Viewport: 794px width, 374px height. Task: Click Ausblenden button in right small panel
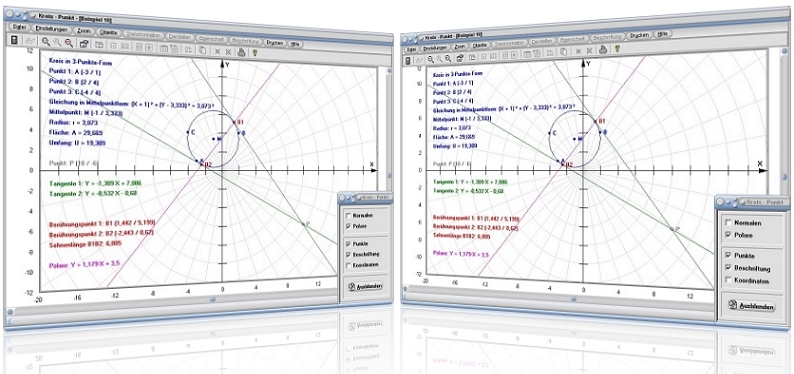click(x=751, y=306)
